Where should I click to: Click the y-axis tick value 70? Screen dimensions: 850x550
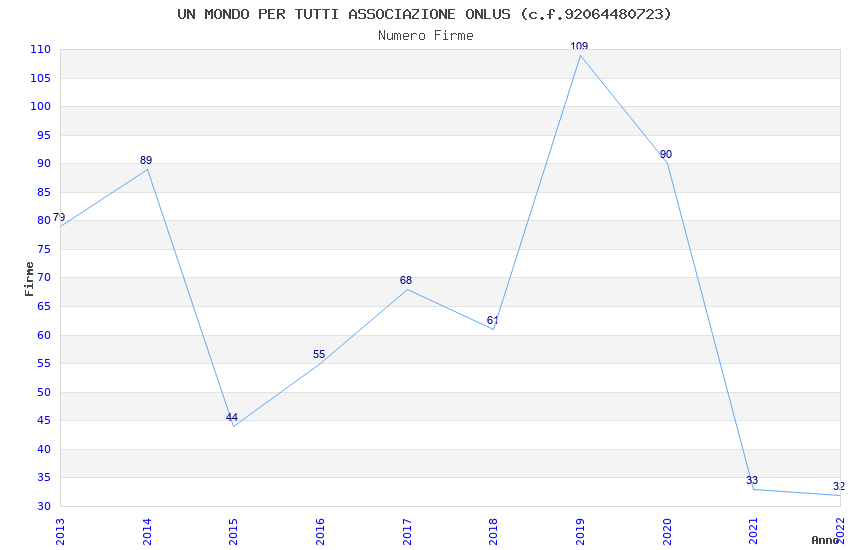[x=43, y=277]
